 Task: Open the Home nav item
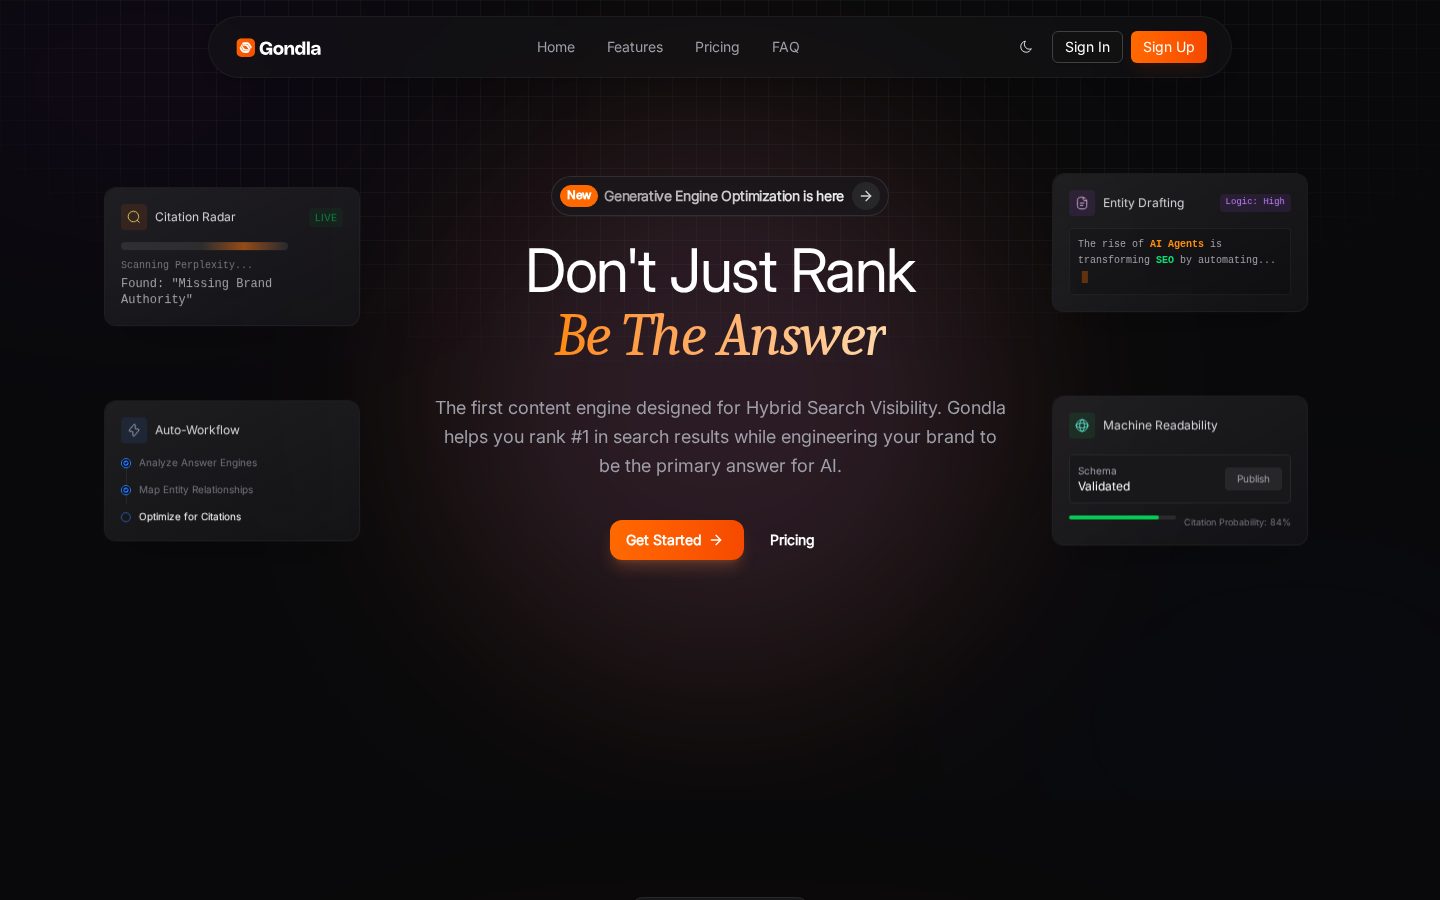coord(556,47)
